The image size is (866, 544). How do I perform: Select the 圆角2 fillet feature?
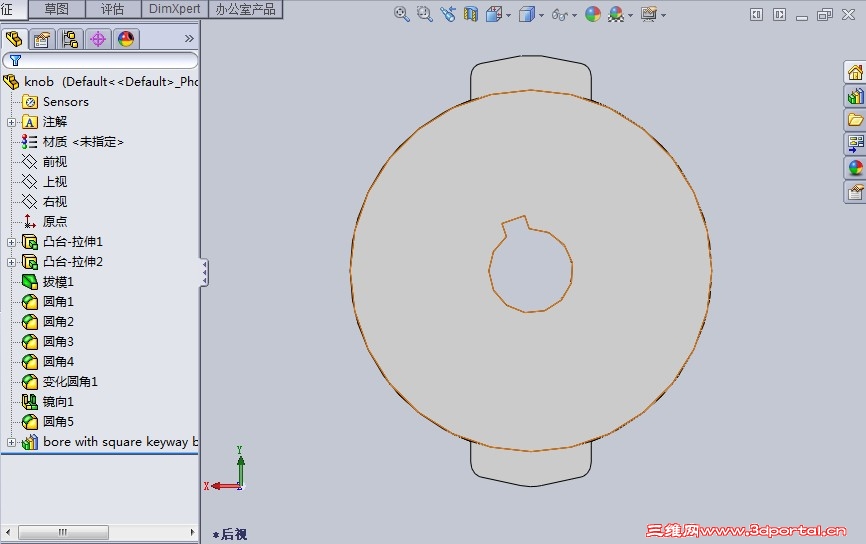47,321
